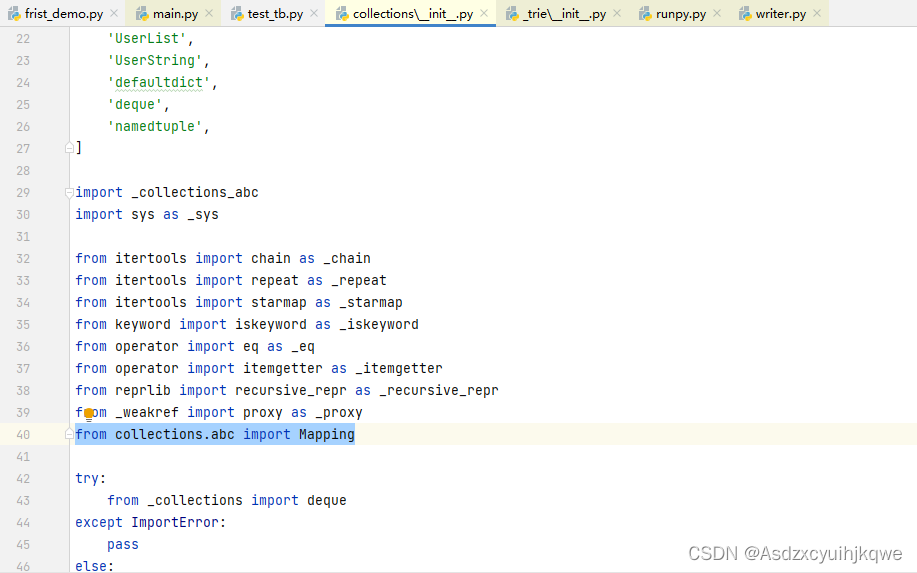Click the word keyword on line 35
This screenshot has height=573, width=917.
tap(143, 325)
